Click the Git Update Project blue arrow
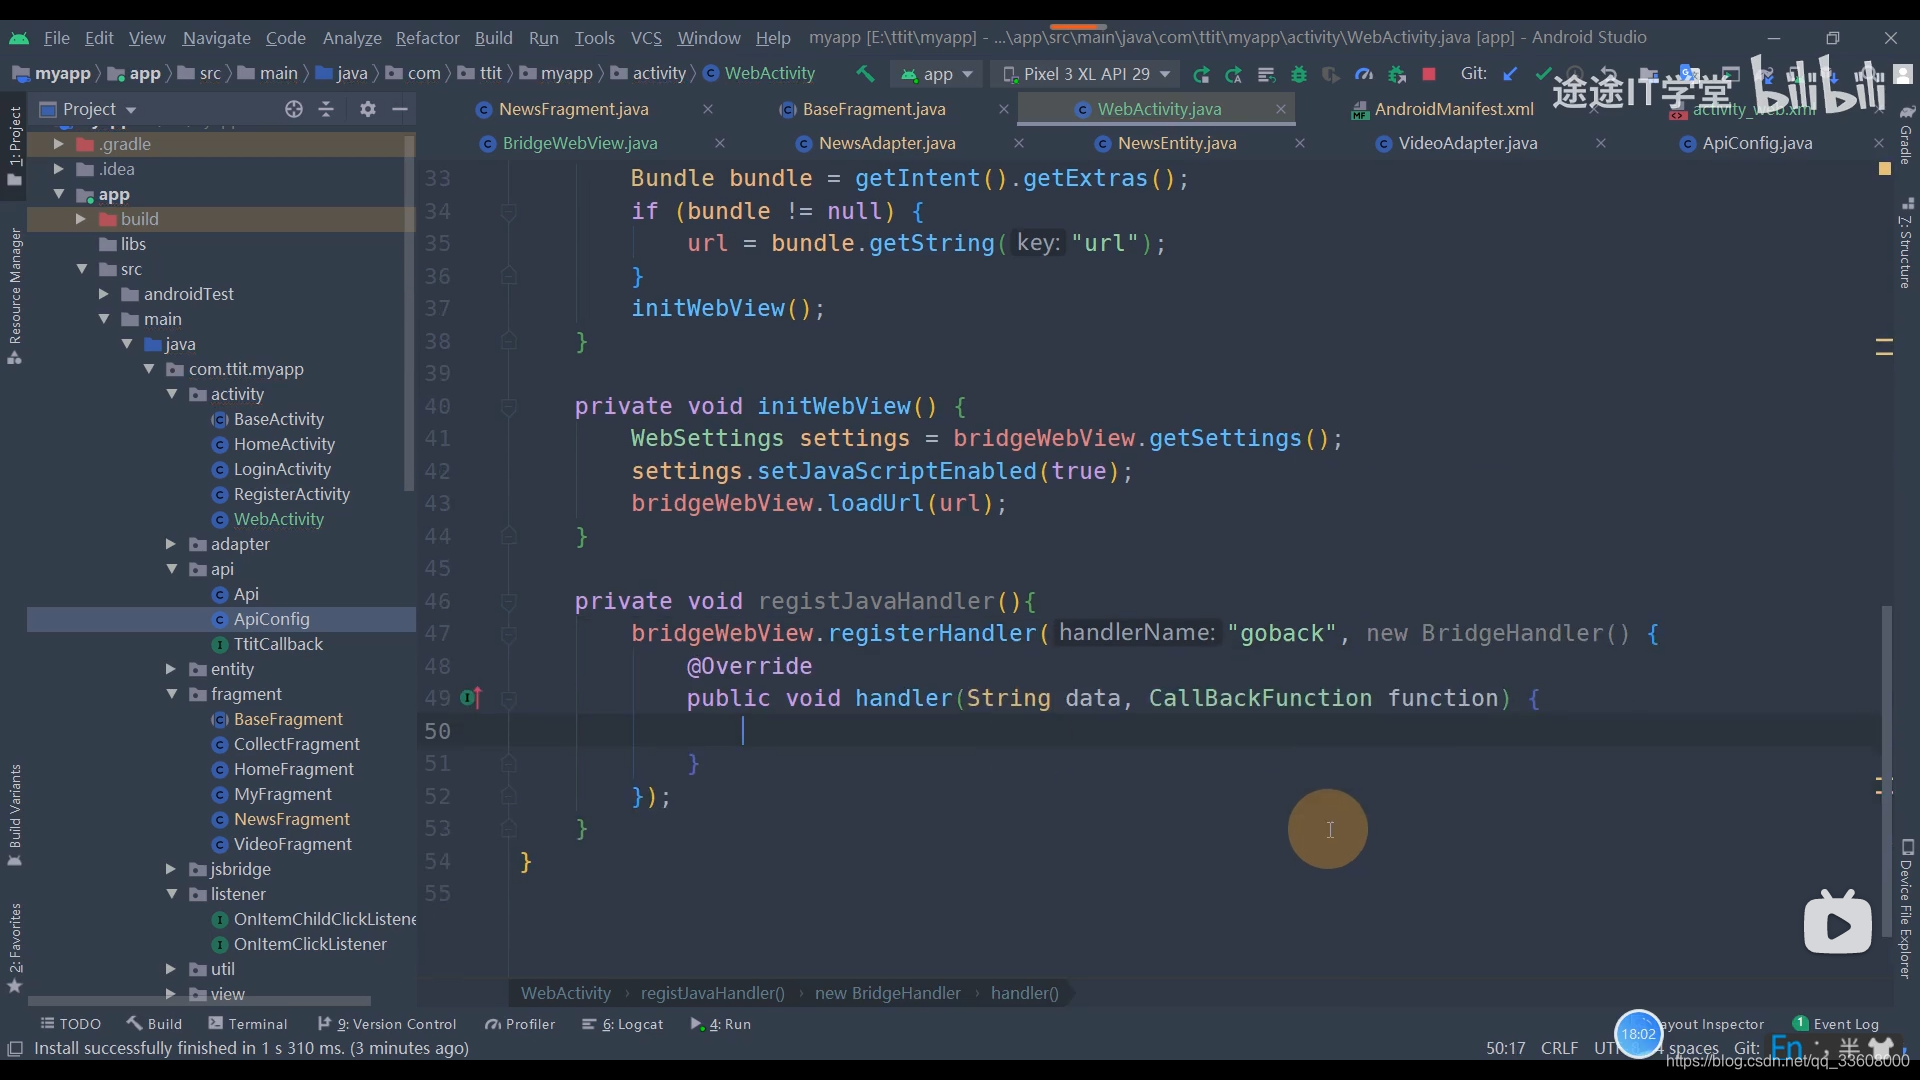The image size is (1920, 1080). click(1511, 74)
